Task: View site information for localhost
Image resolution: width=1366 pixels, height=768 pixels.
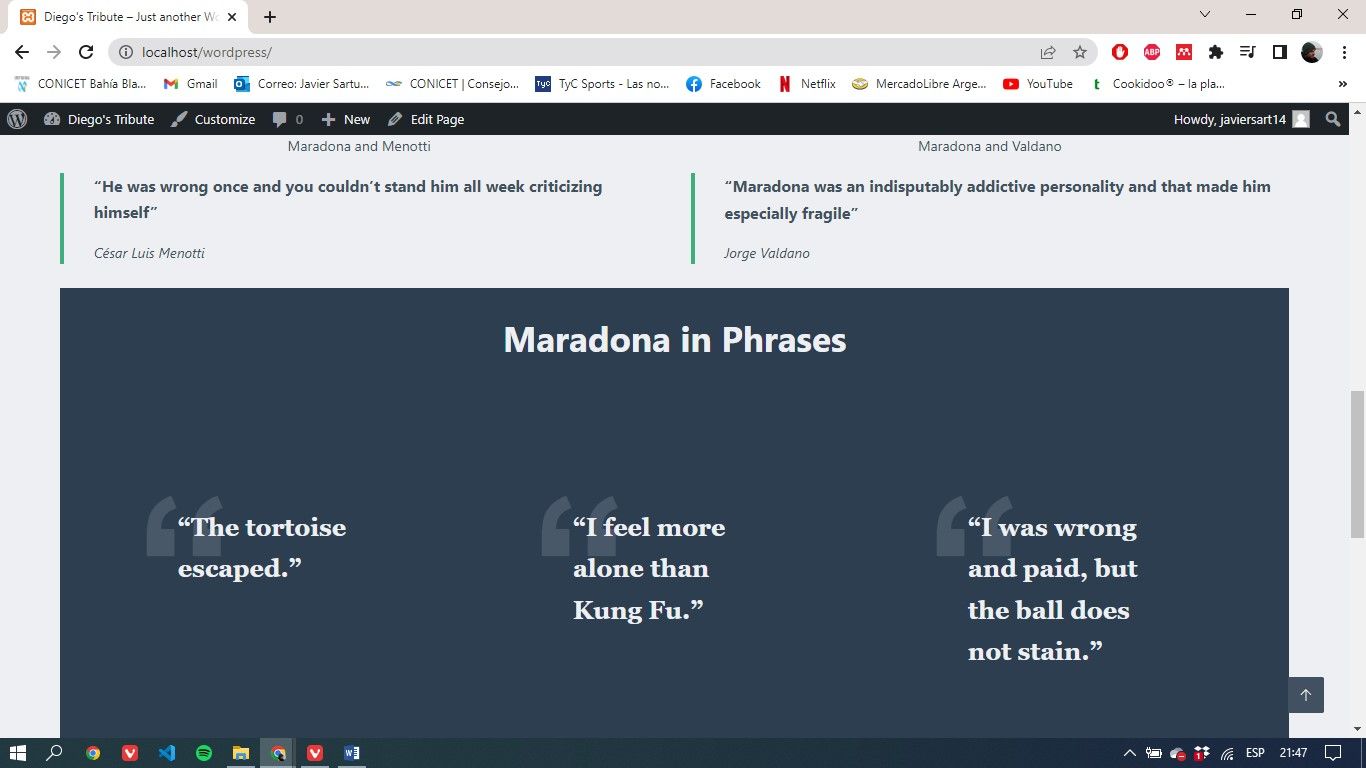Action: (x=126, y=52)
